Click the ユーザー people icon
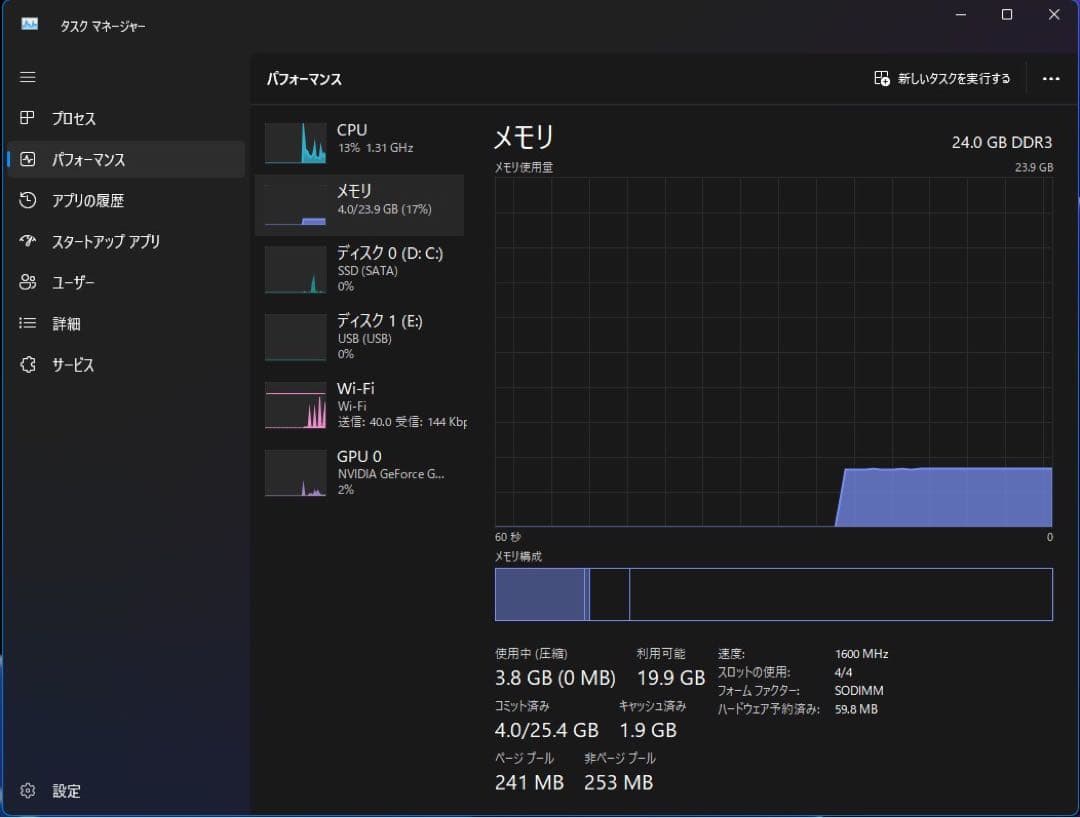1080x818 pixels. tap(28, 283)
